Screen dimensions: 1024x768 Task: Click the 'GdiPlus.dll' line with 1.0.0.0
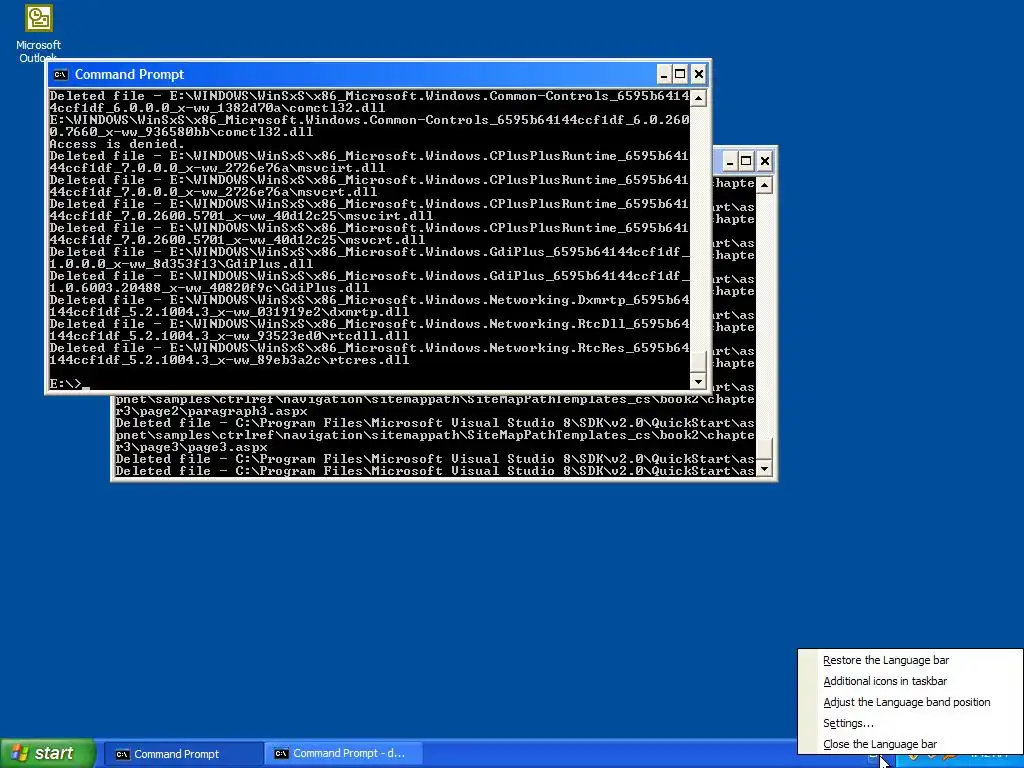pos(181,264)
